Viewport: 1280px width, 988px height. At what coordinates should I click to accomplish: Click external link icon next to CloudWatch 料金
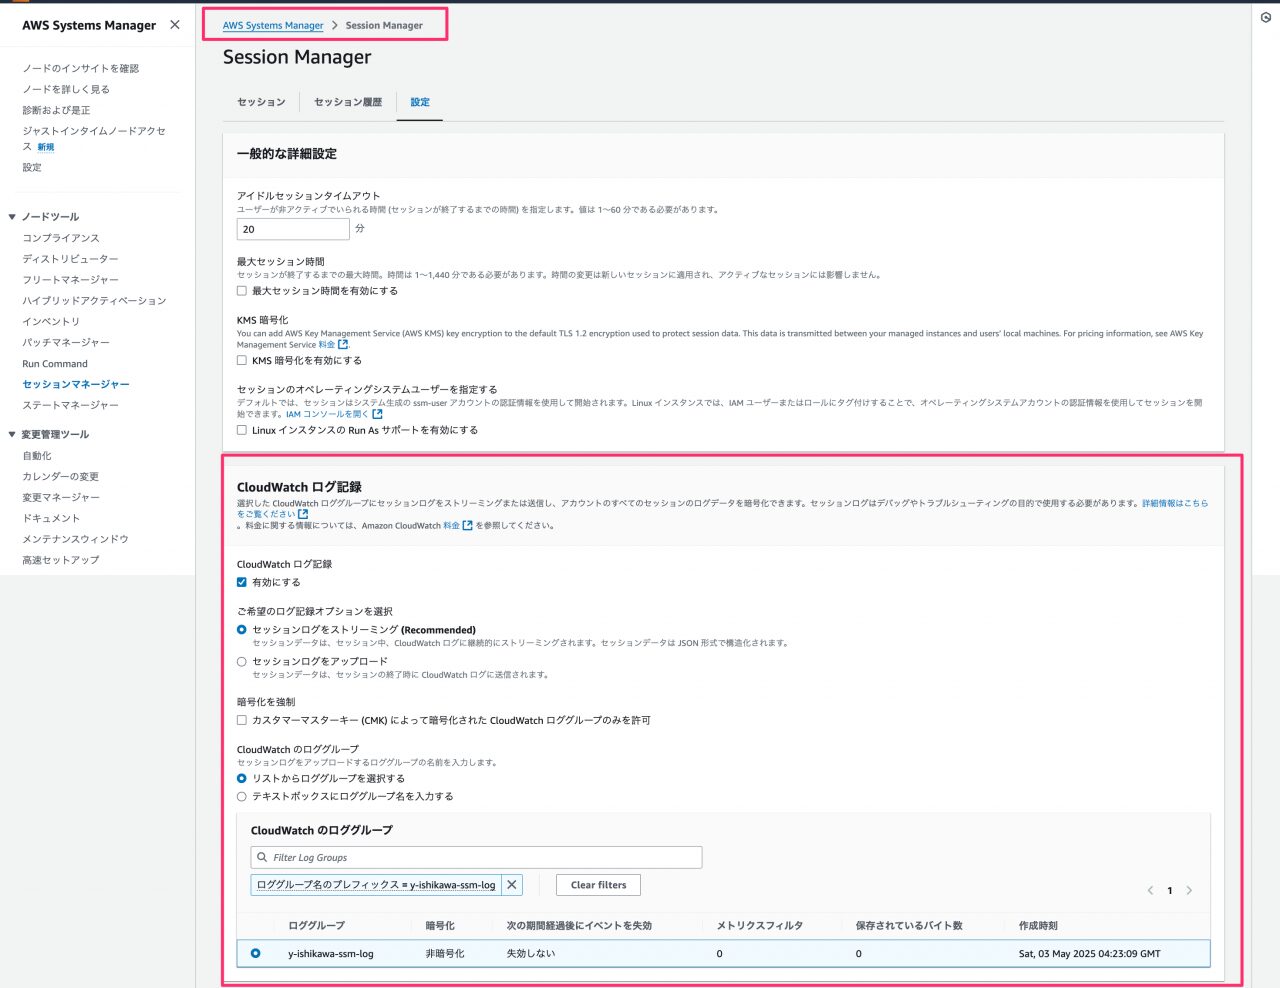tap(467, 526)
